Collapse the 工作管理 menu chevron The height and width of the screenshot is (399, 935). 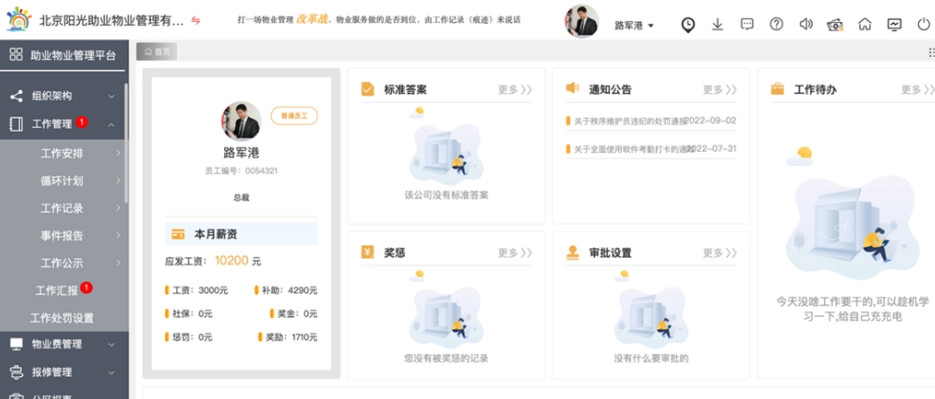(112, 125)
